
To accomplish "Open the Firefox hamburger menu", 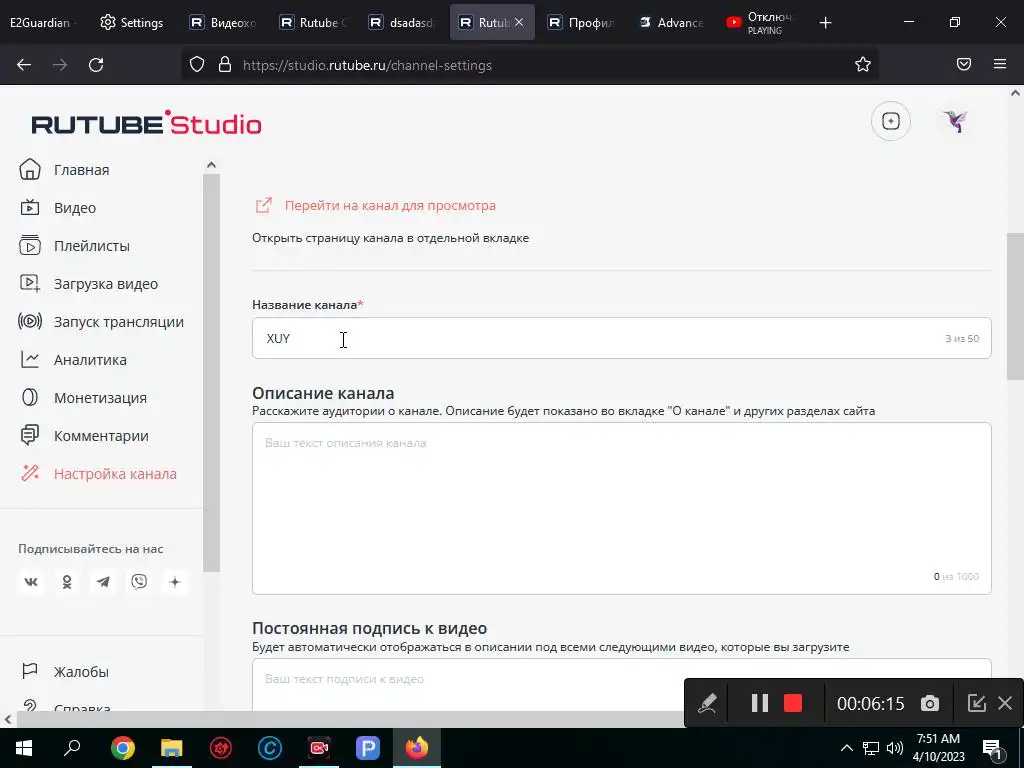I will (1000, 64).
